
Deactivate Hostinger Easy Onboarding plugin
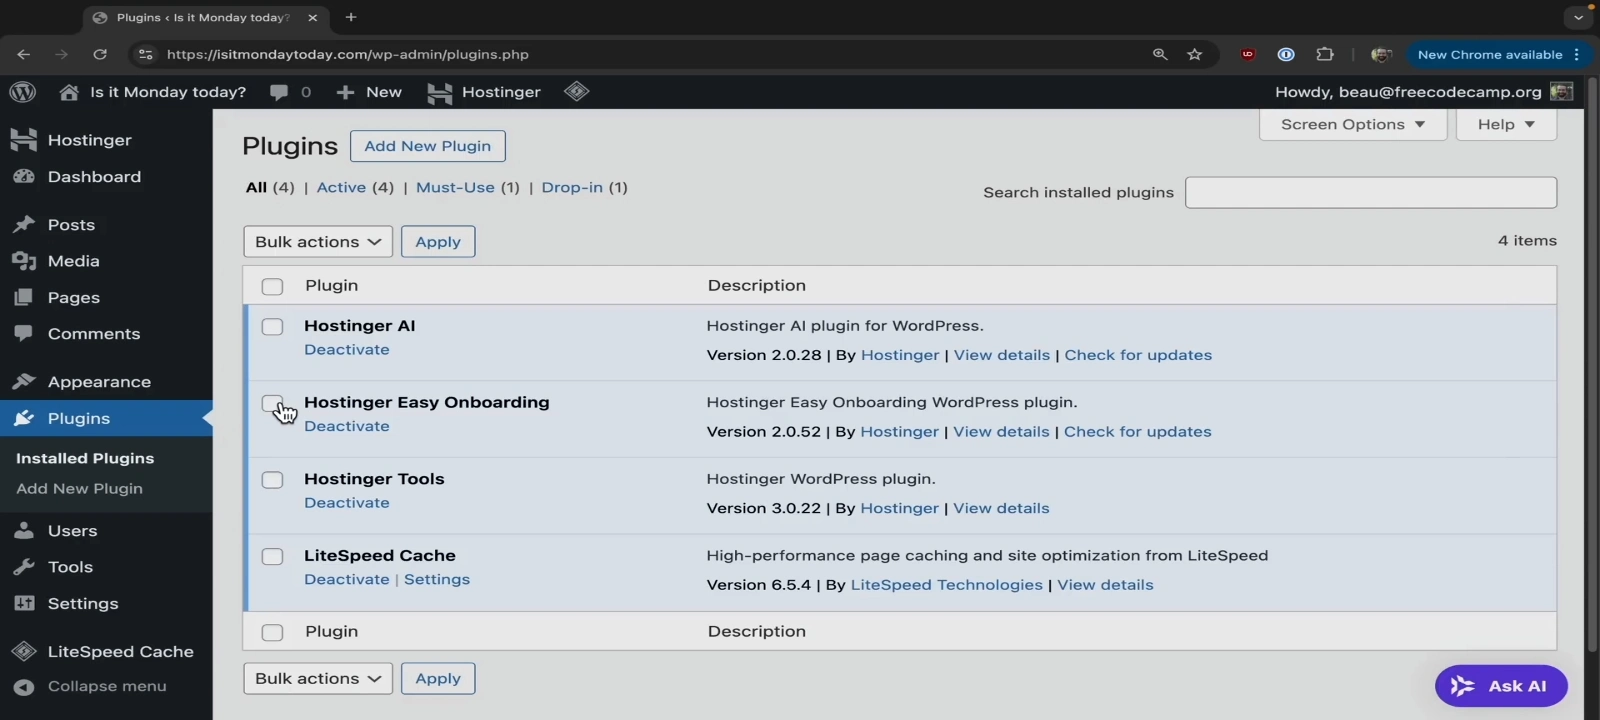pyautogui.click(x=347, y=427)
